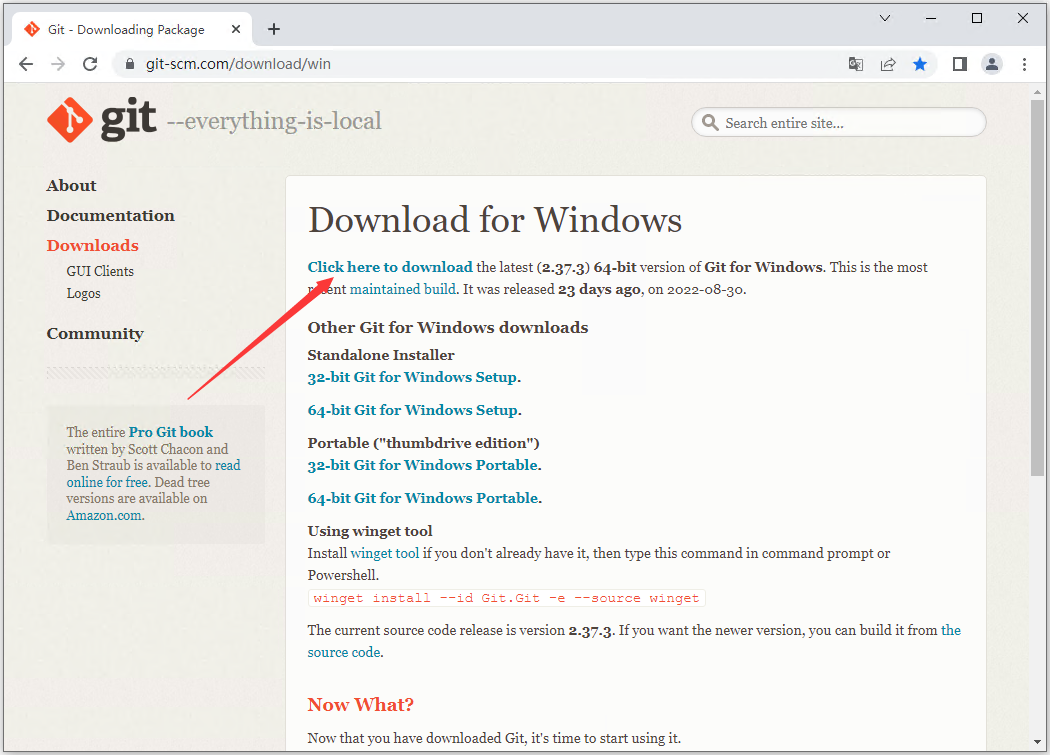Download 64-bit Git for Windows Setup
The image size is (1050, 755).
412,410
